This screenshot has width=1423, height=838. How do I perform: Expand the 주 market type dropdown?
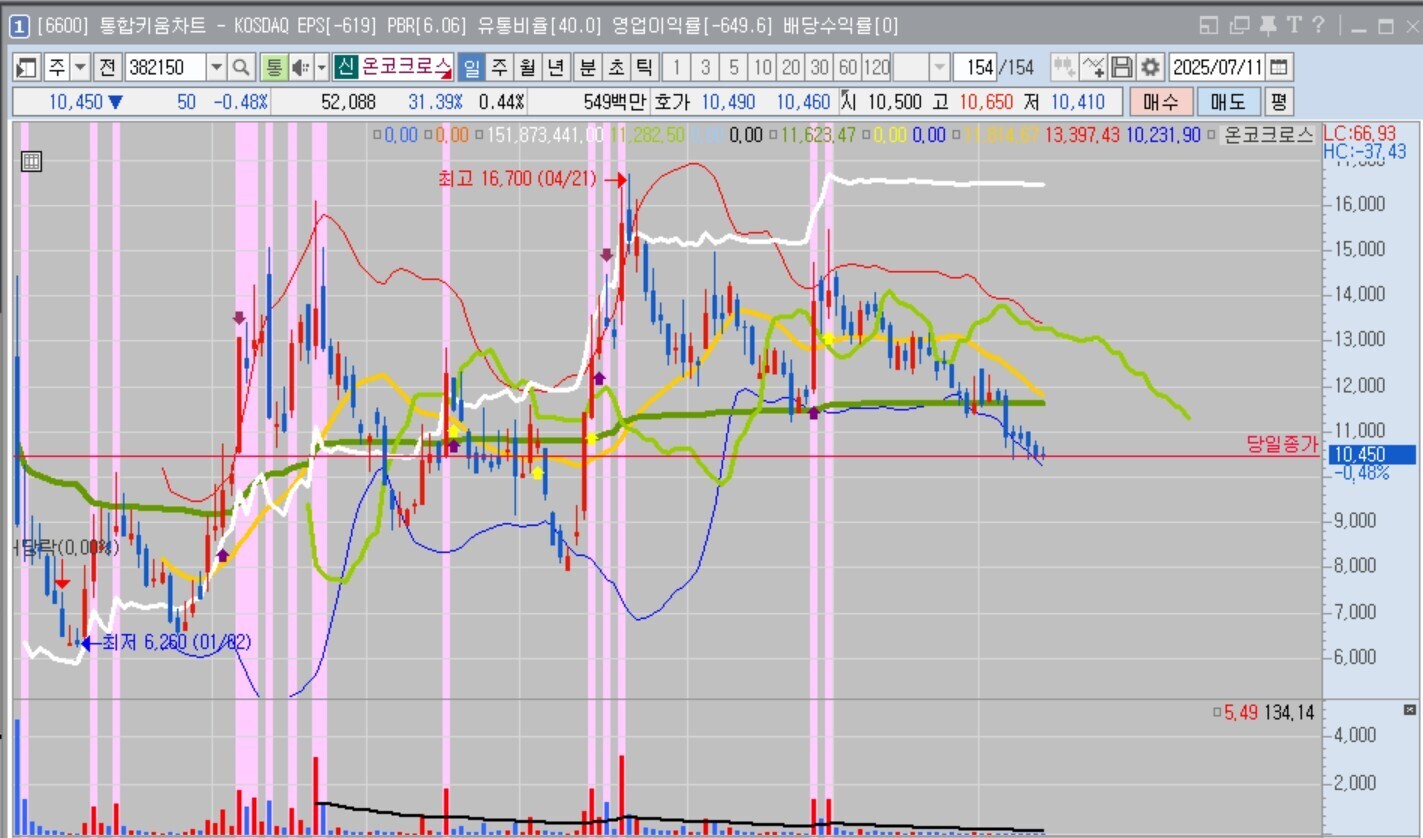click(x=81, y=68)
